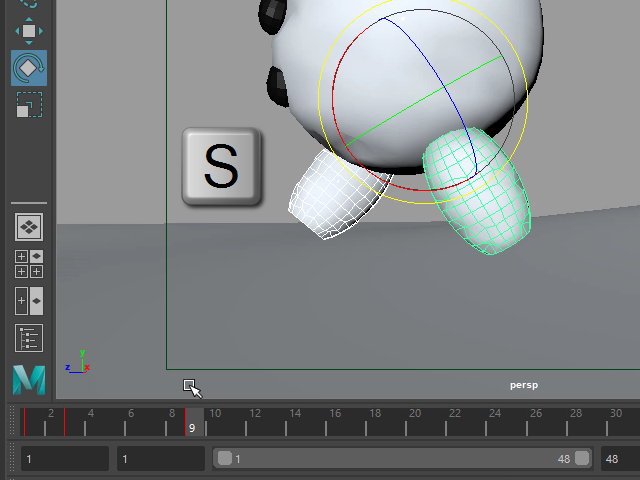The height and width of the screenshot is (480, 640).
Task: Switch to four-view panel layout
Action: point(29,264)
